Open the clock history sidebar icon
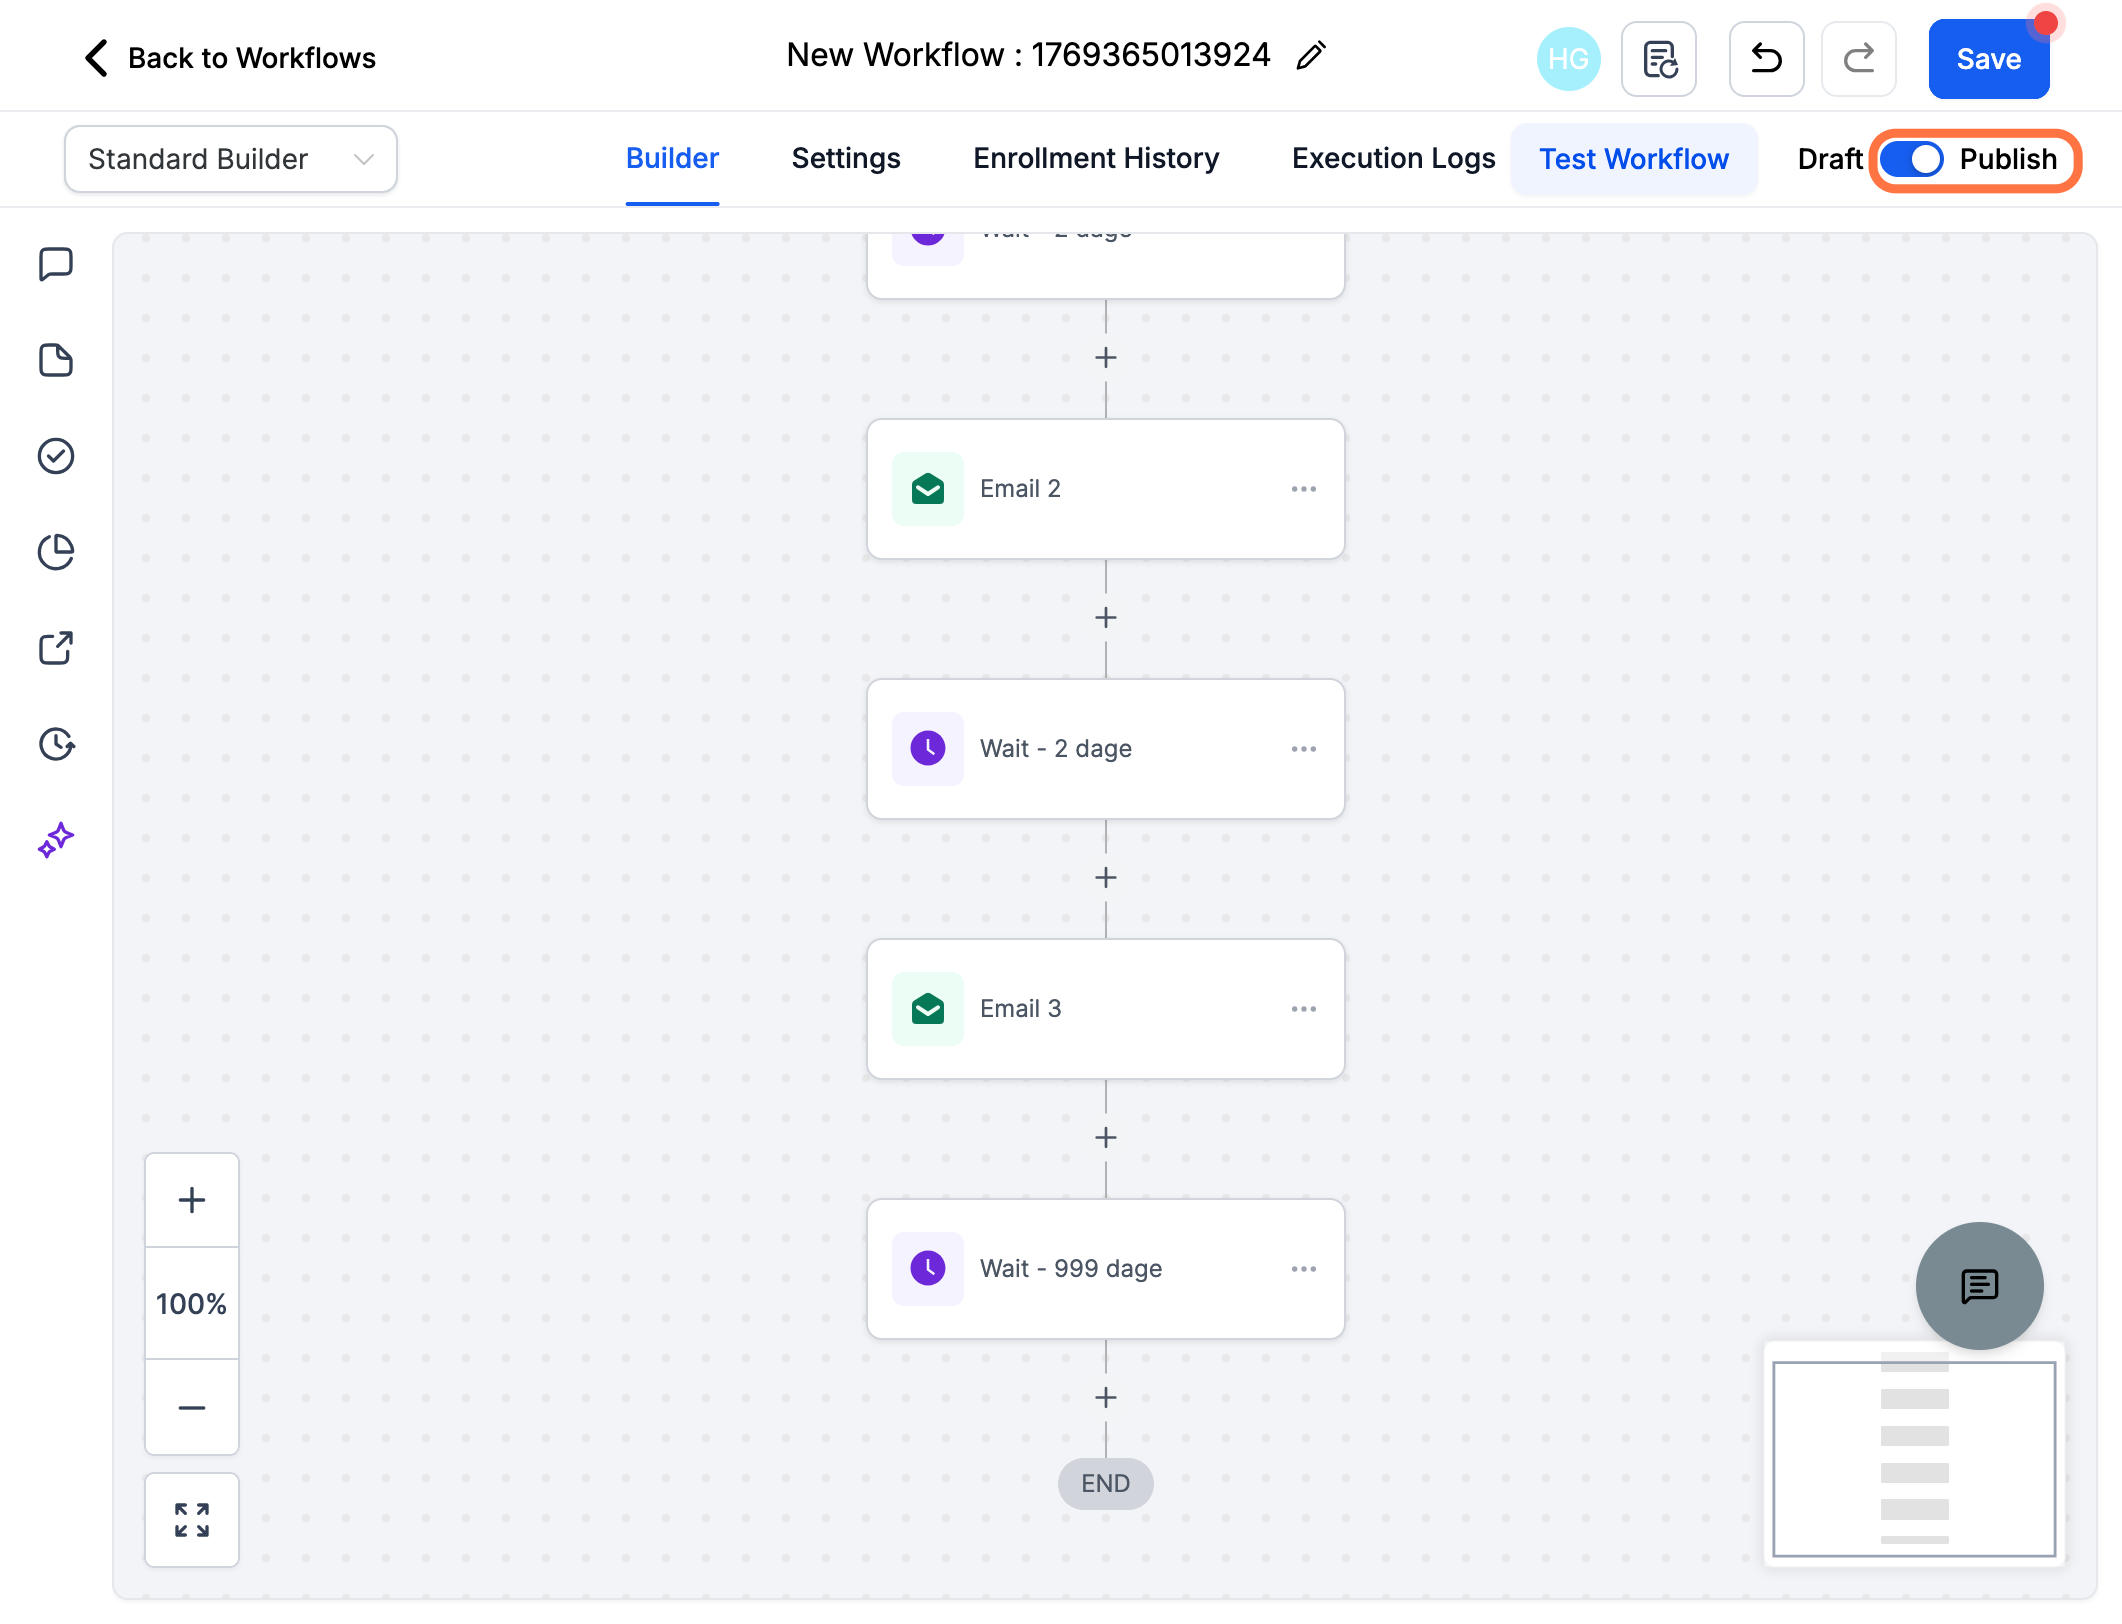This screenshot has height=1624, width=2122. 56,744
